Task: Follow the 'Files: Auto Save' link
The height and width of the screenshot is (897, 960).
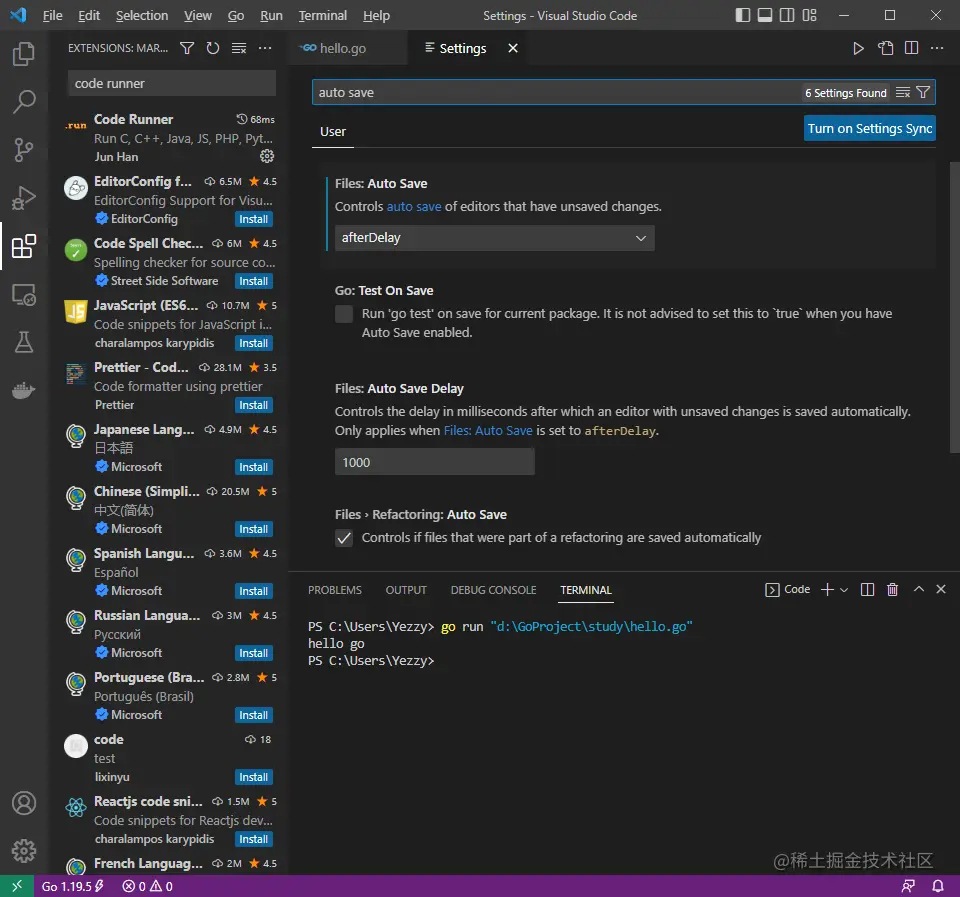Action: tap(488, 430)
